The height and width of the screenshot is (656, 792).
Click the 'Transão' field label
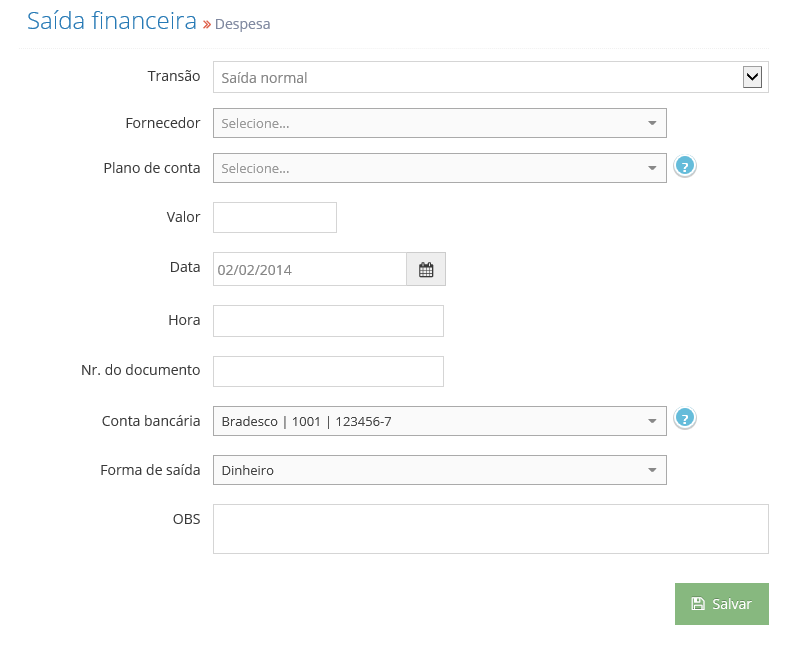[174, 76]
